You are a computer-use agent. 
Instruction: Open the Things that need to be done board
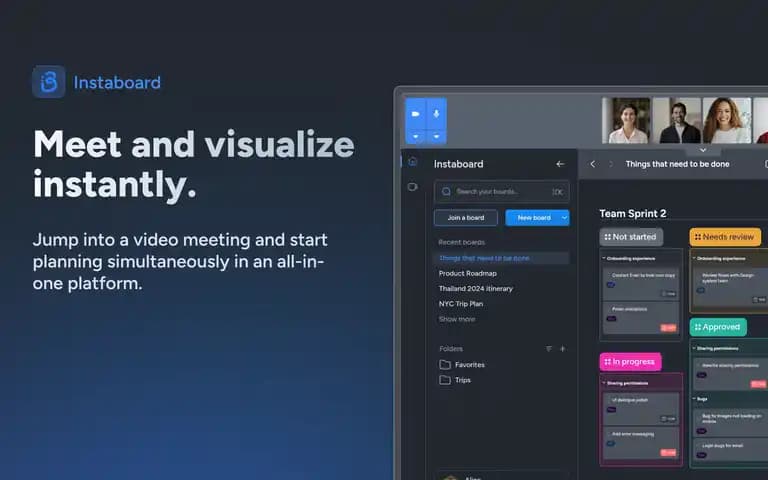[x=502, y=258]
